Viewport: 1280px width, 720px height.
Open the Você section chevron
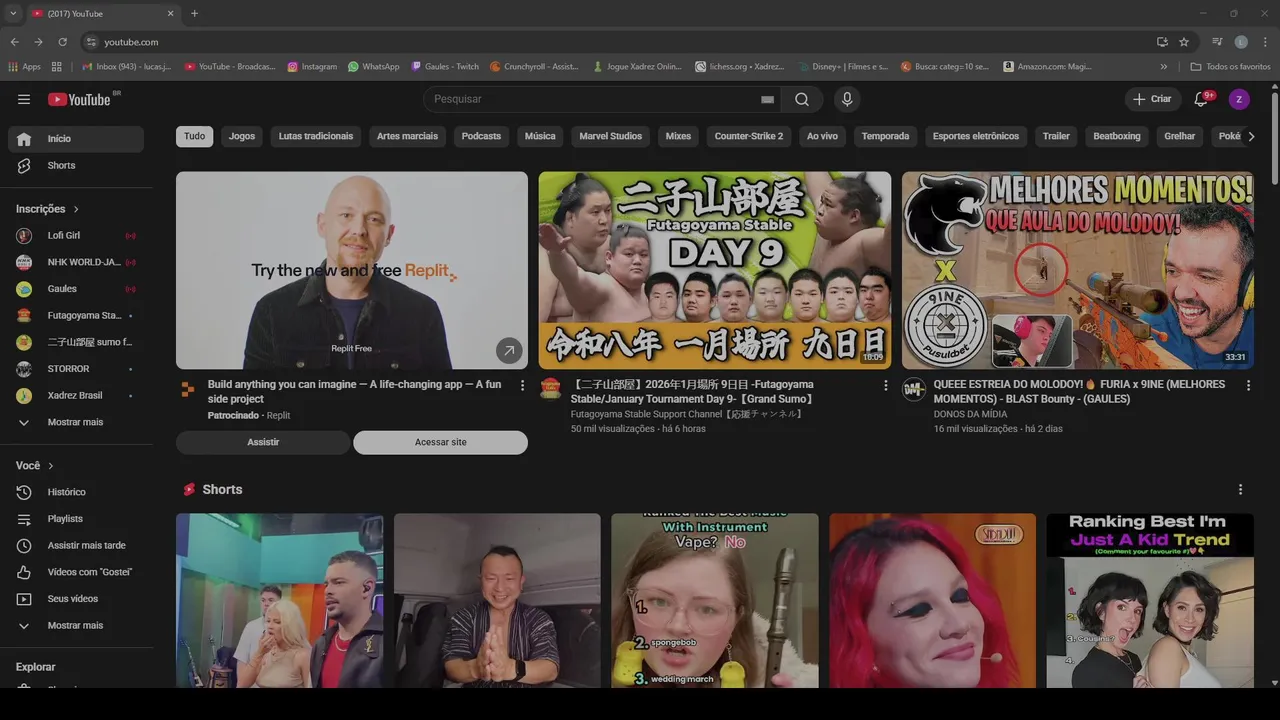pos(51,466)
